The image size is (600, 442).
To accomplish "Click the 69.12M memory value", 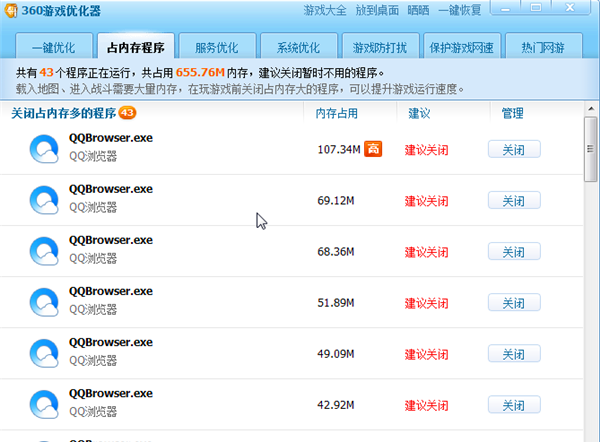I will coord(336,200).
